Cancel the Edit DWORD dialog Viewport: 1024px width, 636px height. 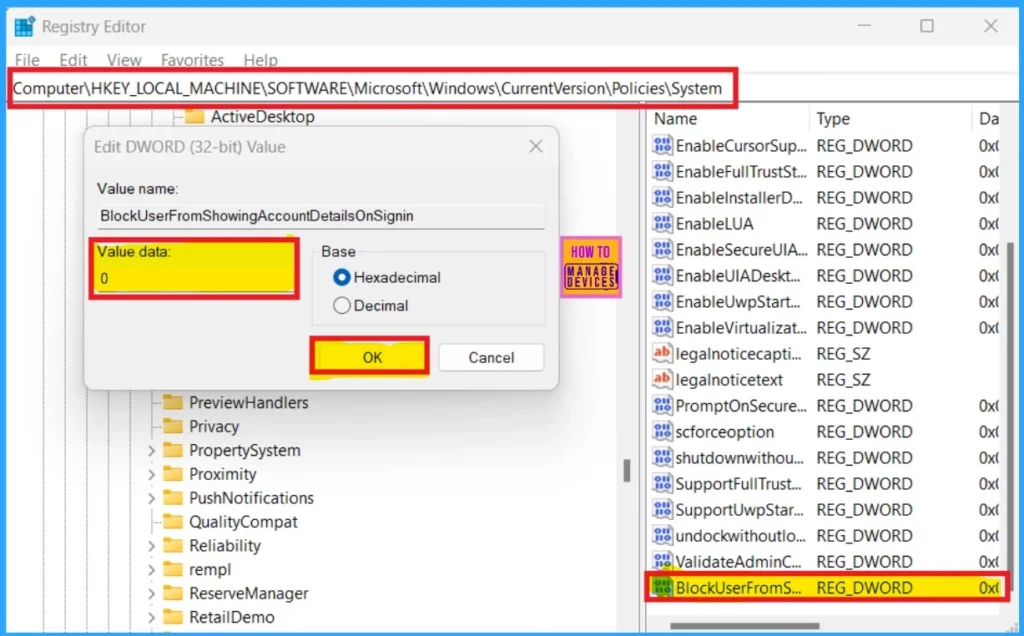[491, 357]
